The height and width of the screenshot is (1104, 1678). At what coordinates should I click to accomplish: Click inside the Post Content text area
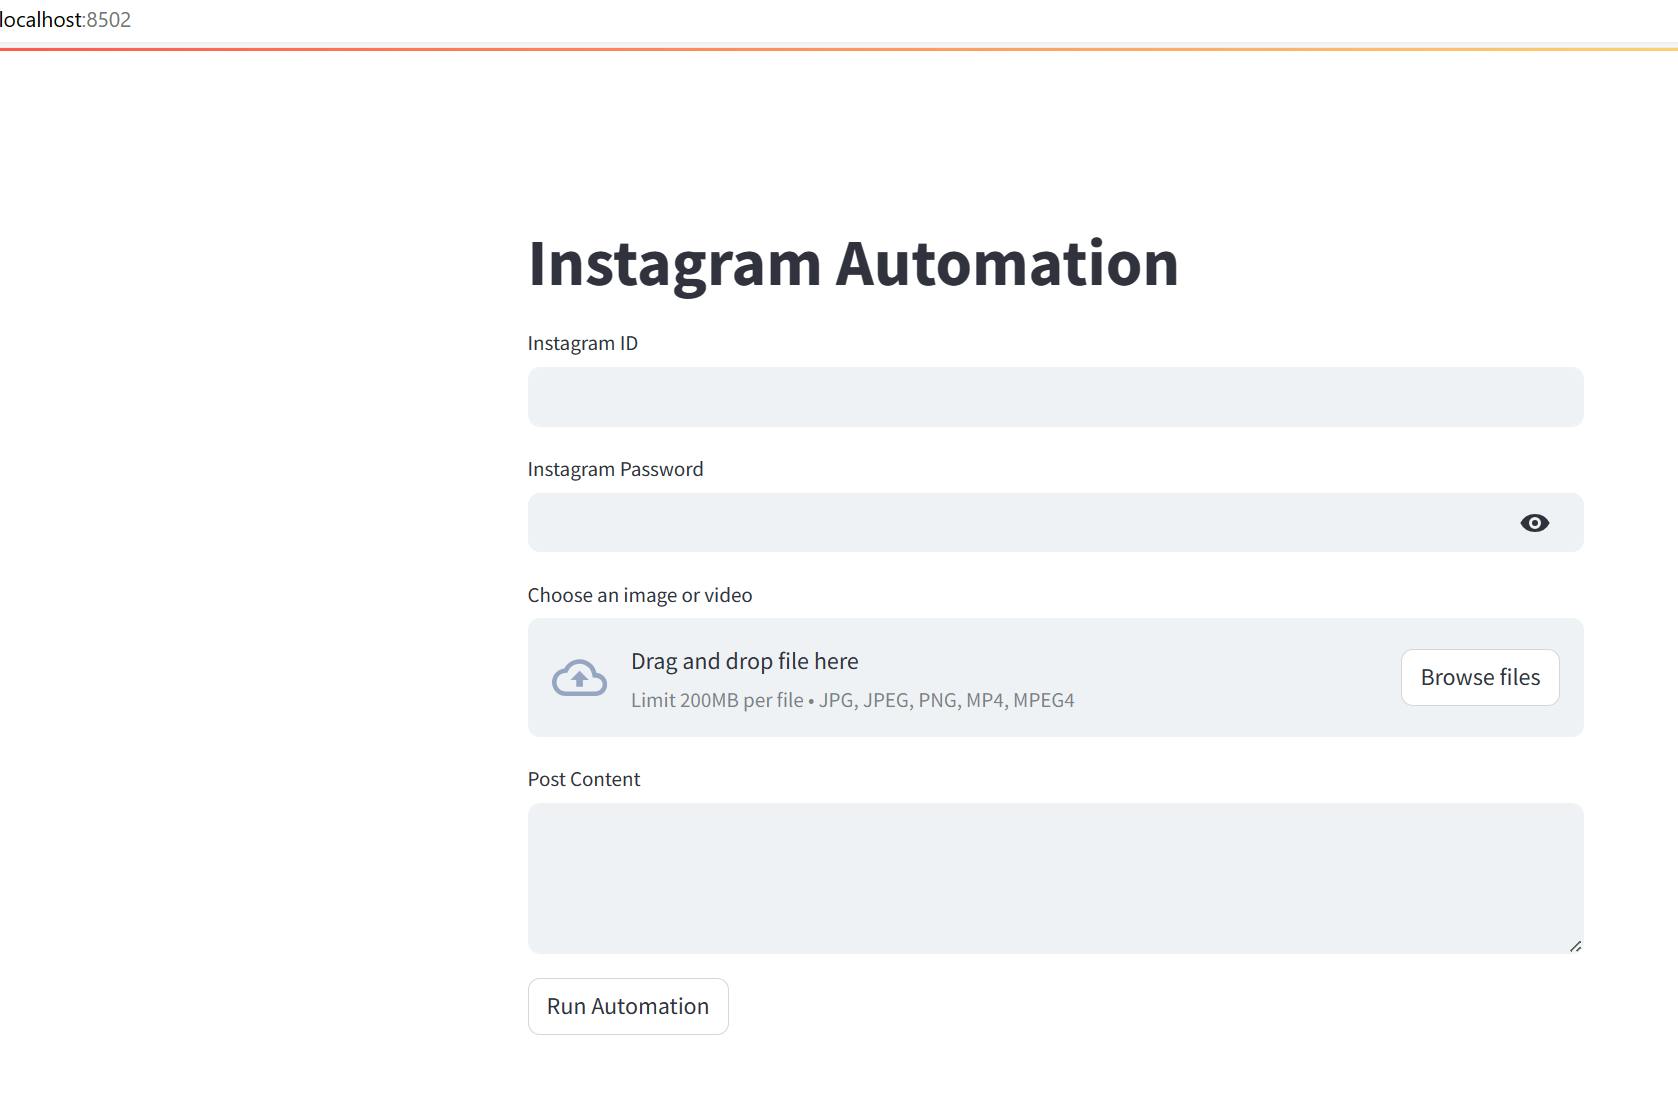point(1054,877)
